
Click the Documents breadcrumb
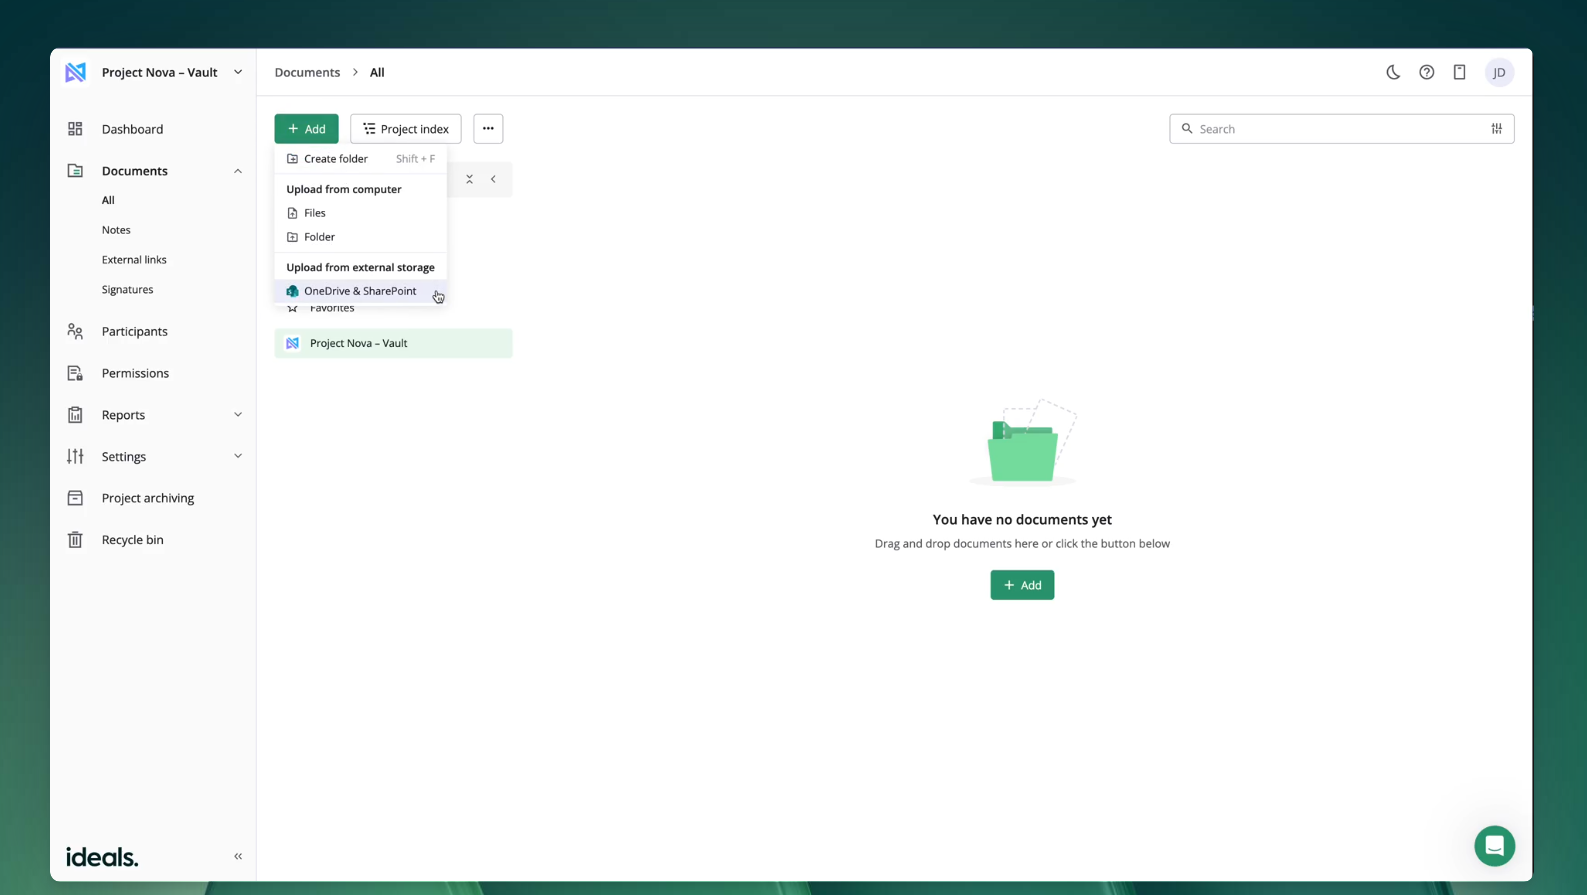click(307, 72)
